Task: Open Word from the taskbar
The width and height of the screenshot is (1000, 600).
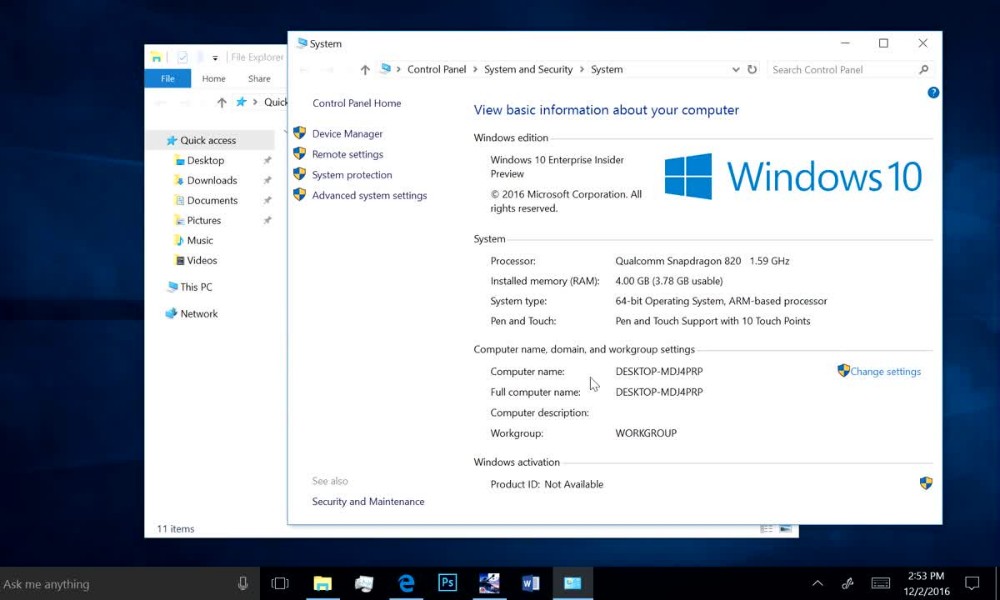Action: 530,583
